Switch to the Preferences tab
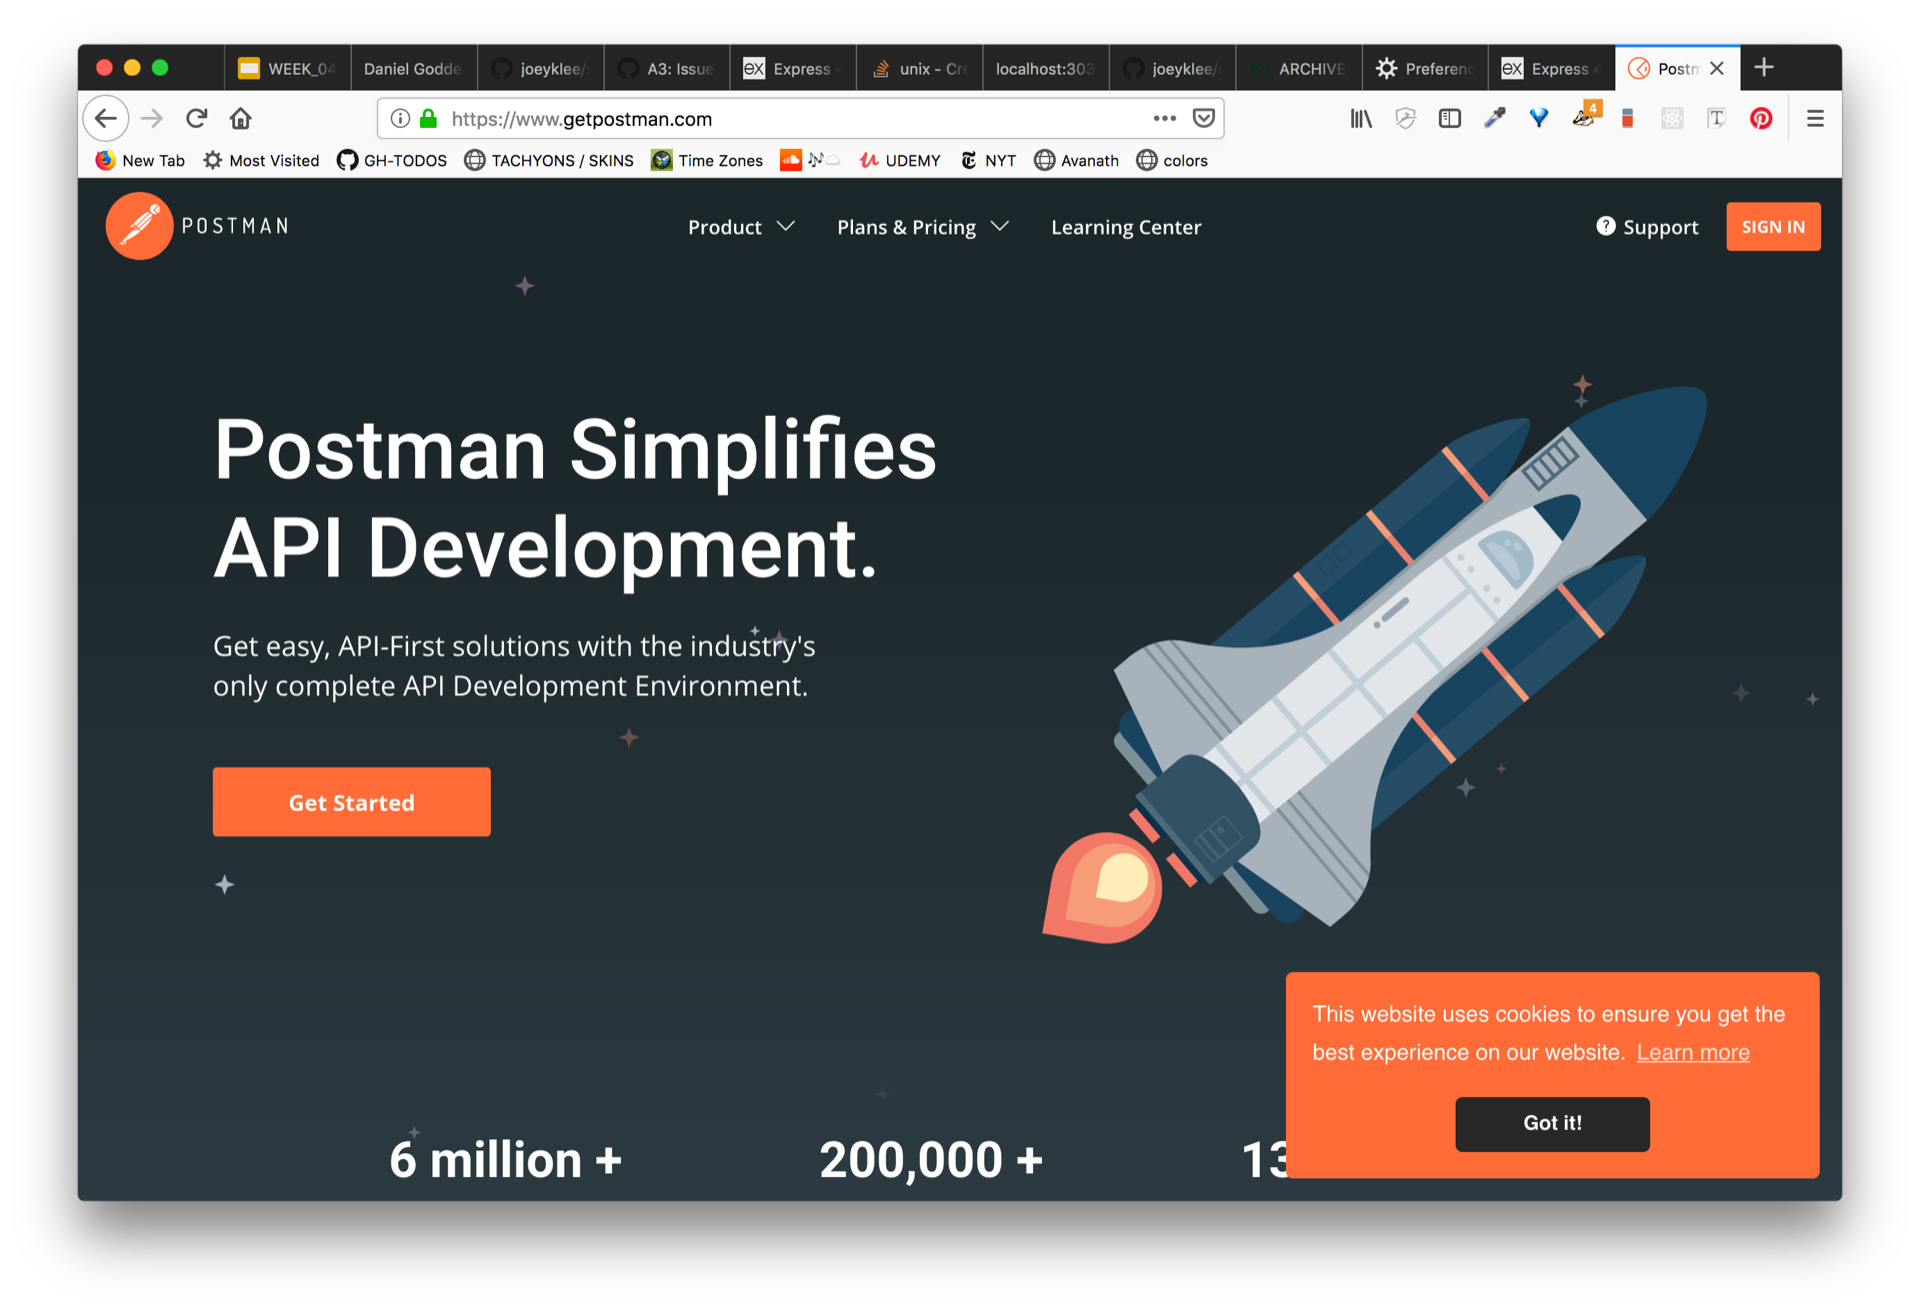The height and width of the screenshot is (1312, 1920). click(1424, 69)
